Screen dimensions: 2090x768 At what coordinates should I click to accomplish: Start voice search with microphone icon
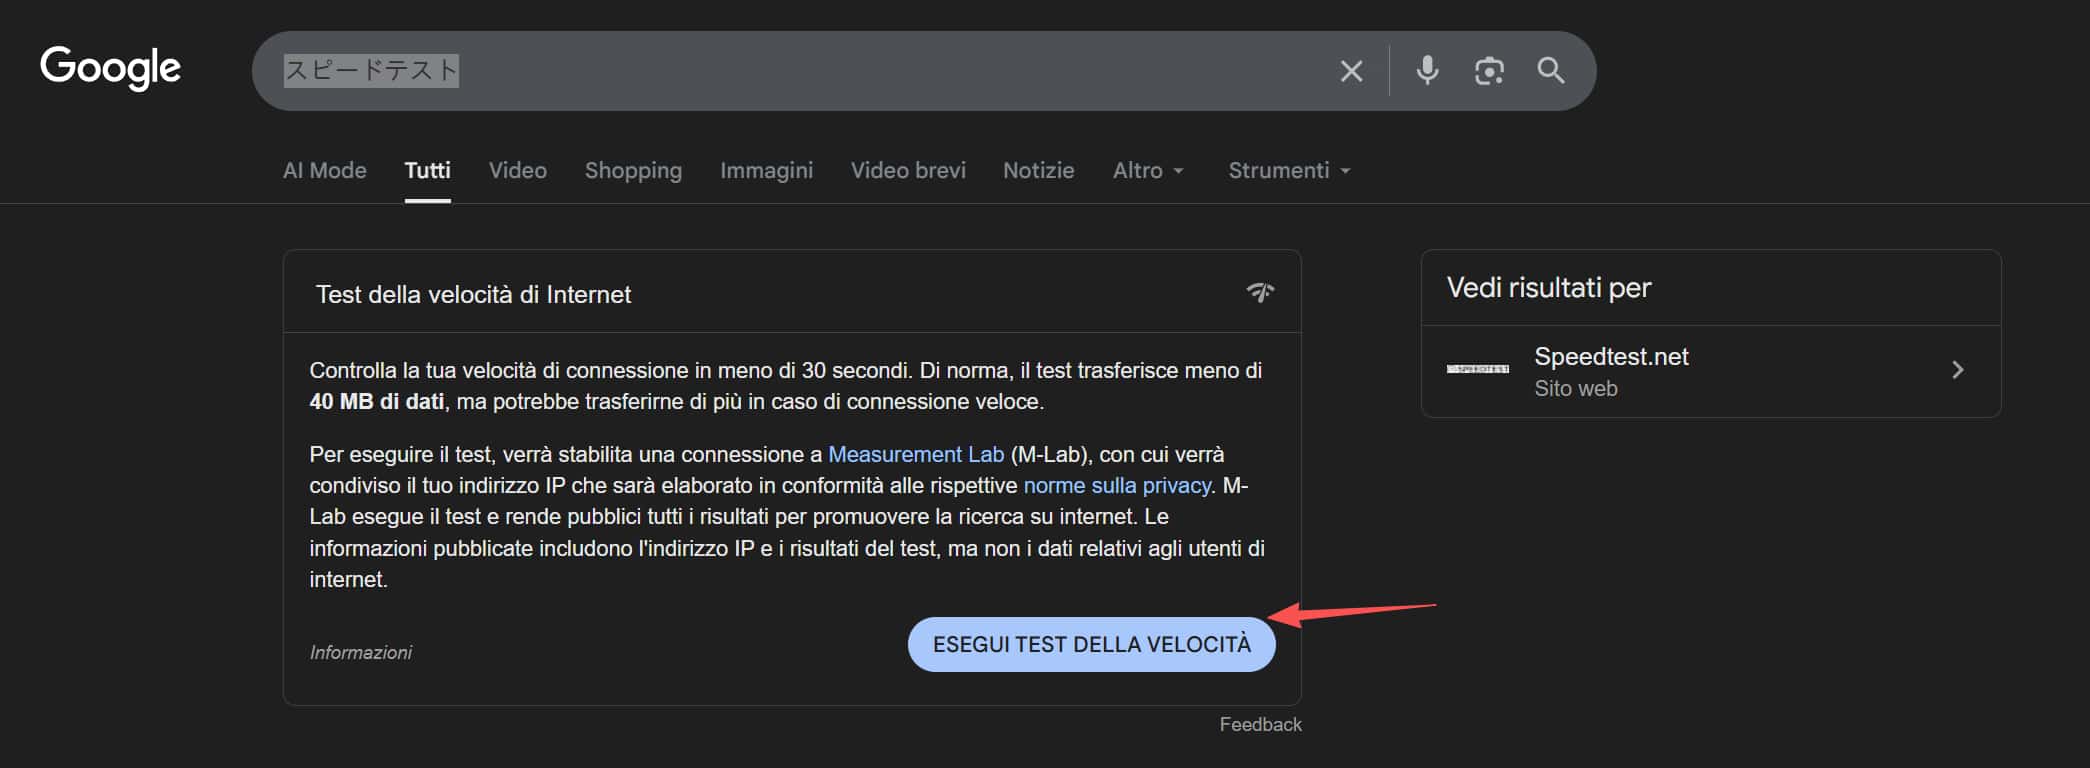point(1427,70)
